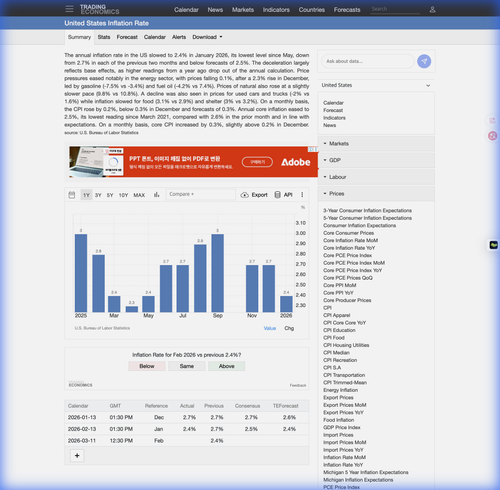
Task: Click the Export cloud download icon
Action: [x=245, y=195]
